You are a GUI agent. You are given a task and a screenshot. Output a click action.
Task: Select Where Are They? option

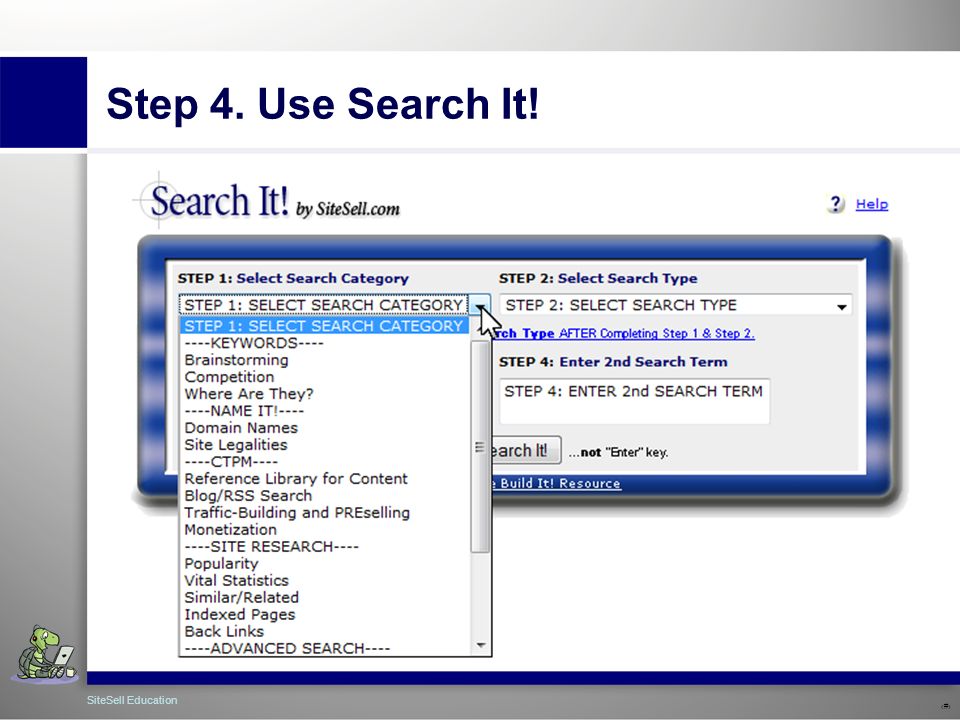click(249, 394)
